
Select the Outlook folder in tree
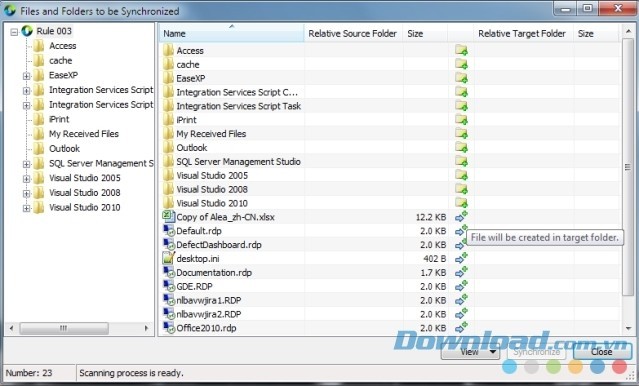[64, 148]
